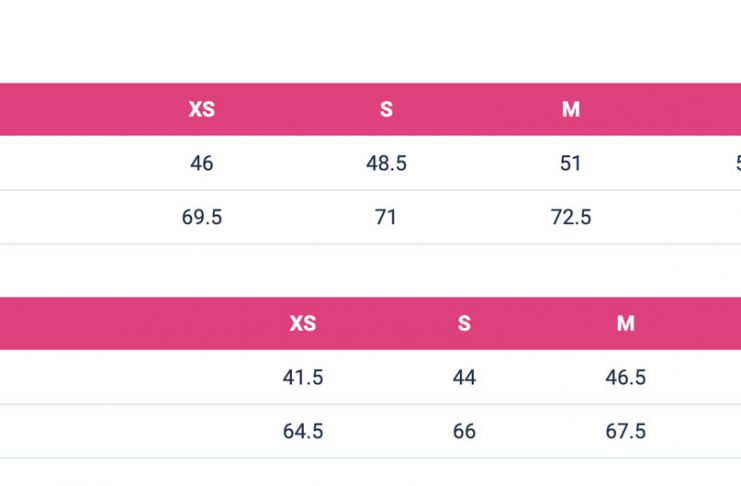741x486 pixels.
Task: Select the 66 measurement cell
Action: point(464,431)
